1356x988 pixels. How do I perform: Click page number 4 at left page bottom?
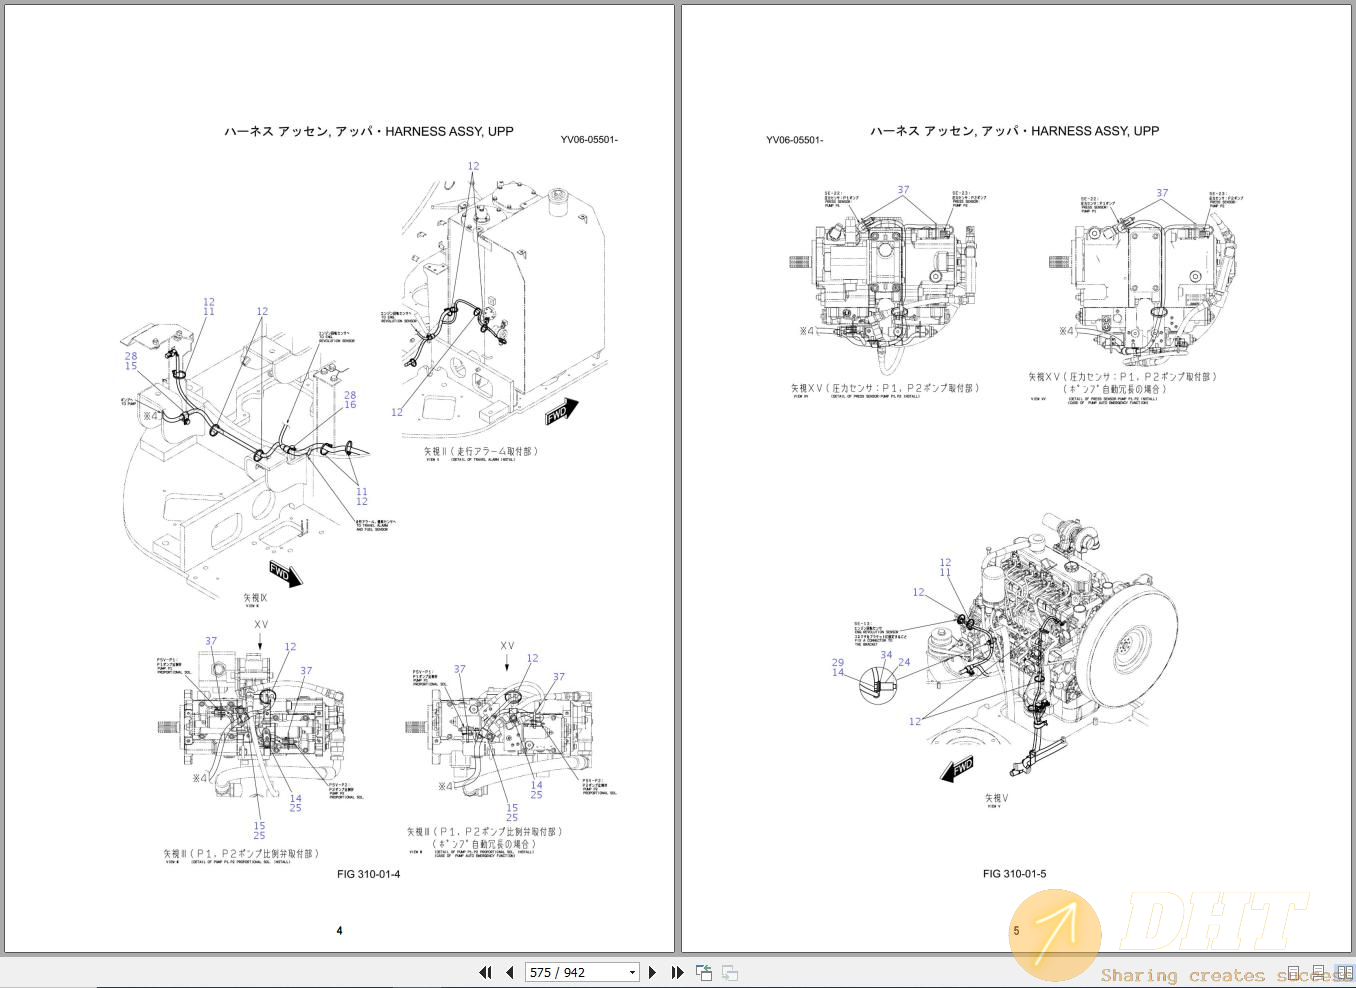[339, 931]
